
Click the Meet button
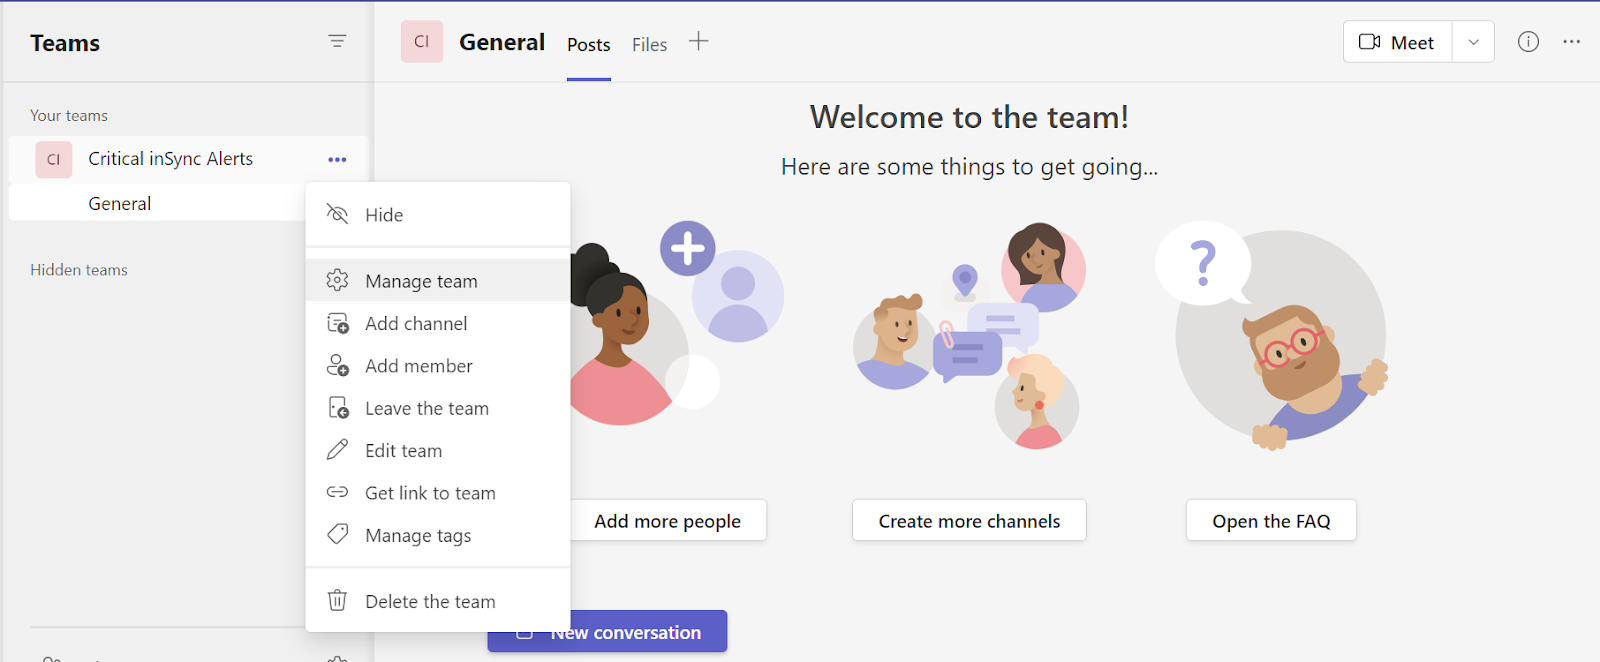click(1398, 42)
